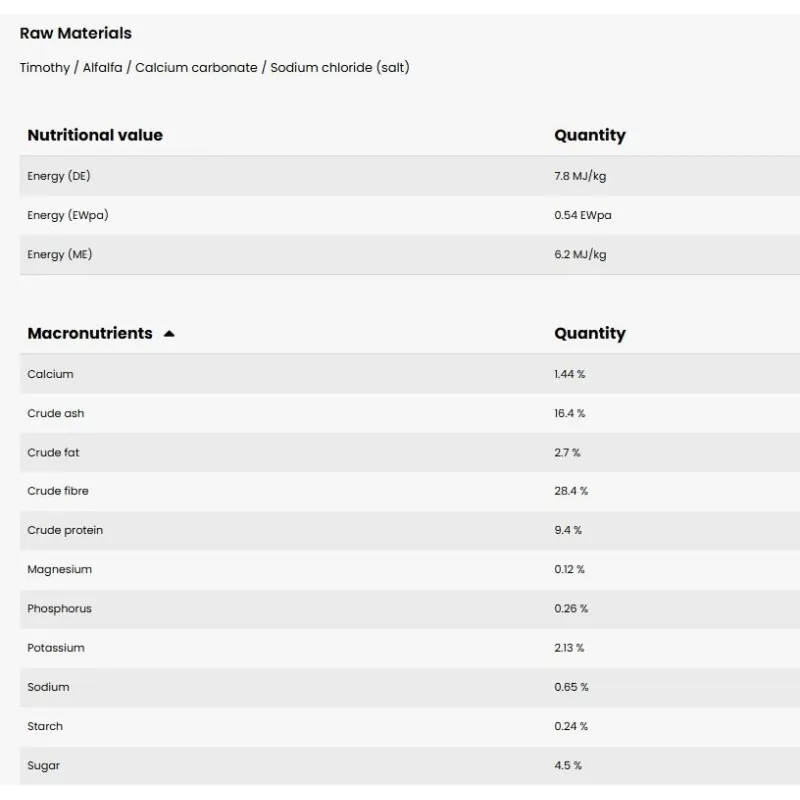Click the Sodium 0.65 % value

(571, 687)
